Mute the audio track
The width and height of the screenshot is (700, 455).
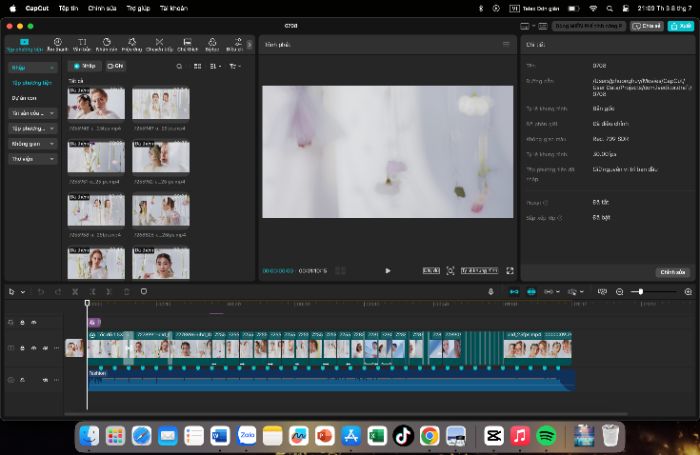pyautogui.click(x=45, y=380)
